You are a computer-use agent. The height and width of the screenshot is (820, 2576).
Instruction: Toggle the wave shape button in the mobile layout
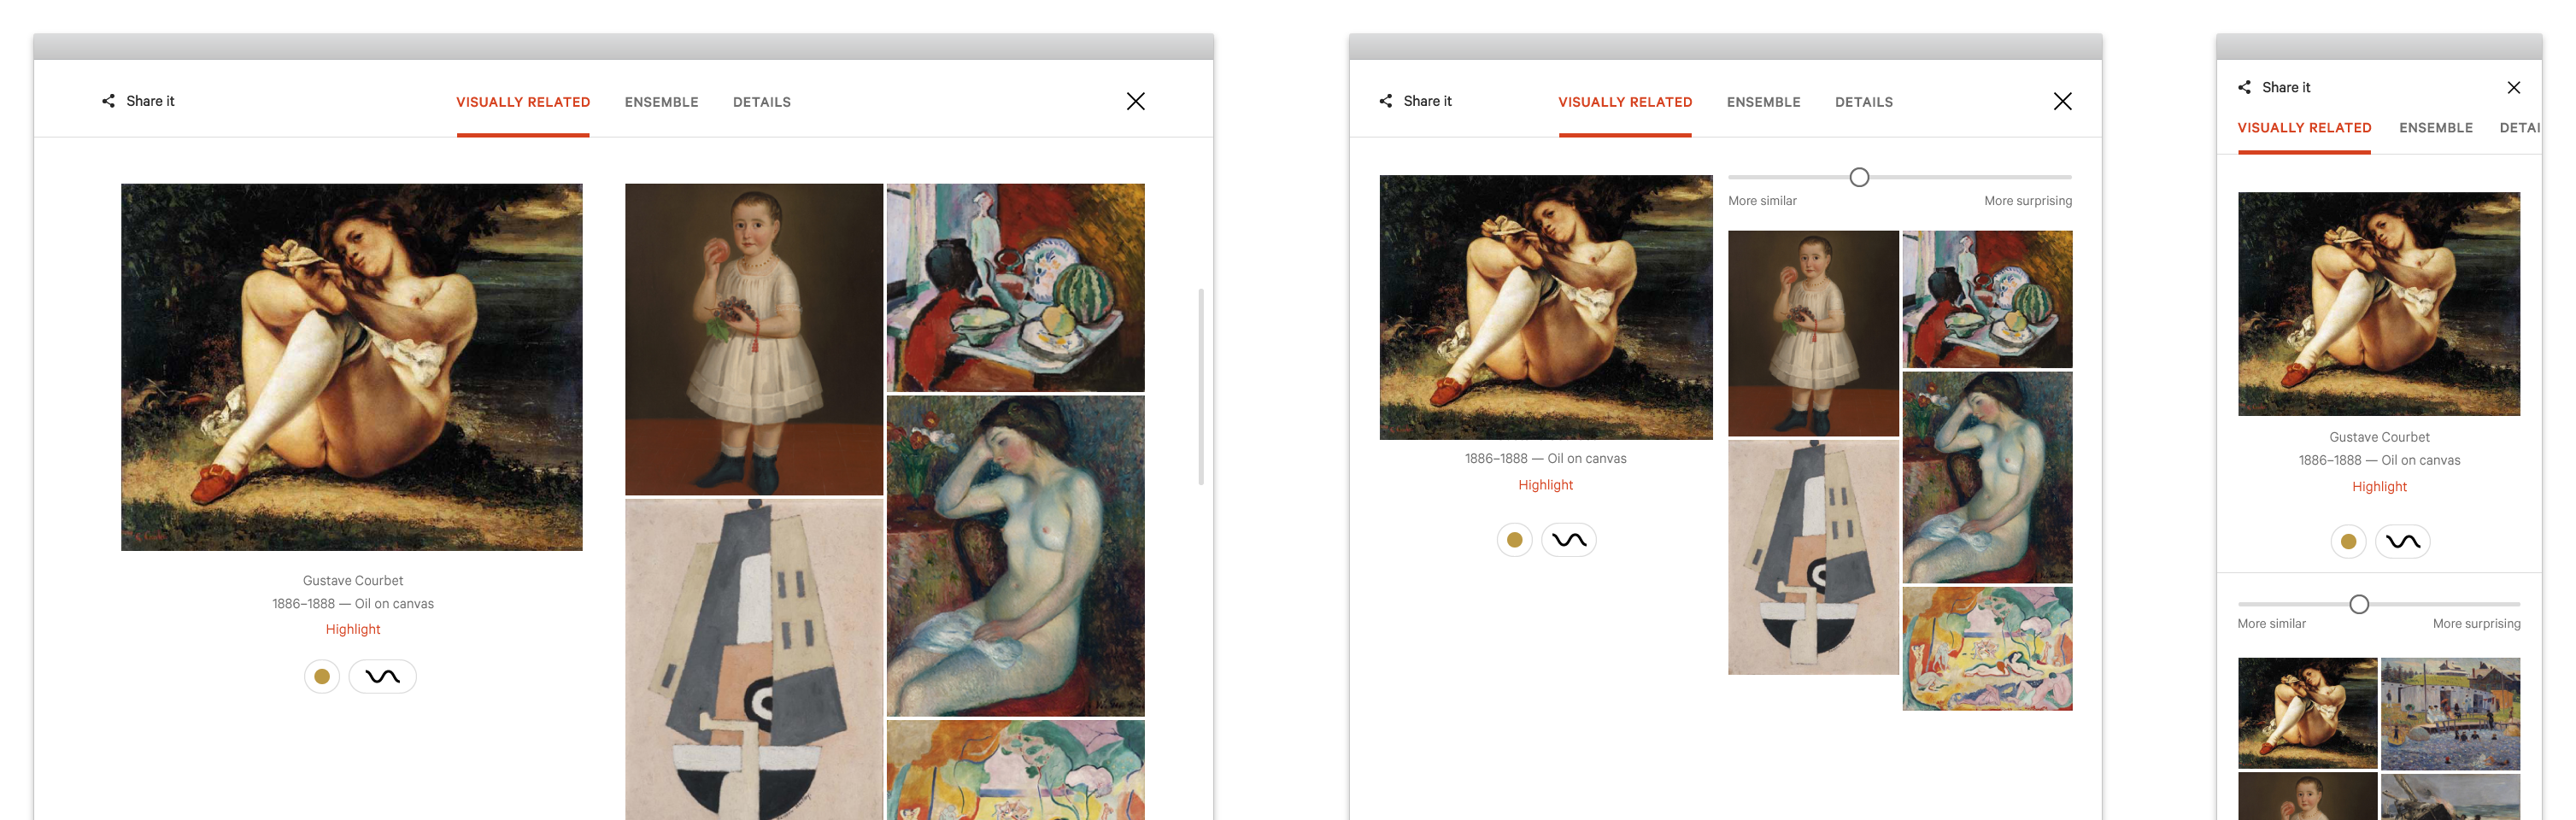2403,542
